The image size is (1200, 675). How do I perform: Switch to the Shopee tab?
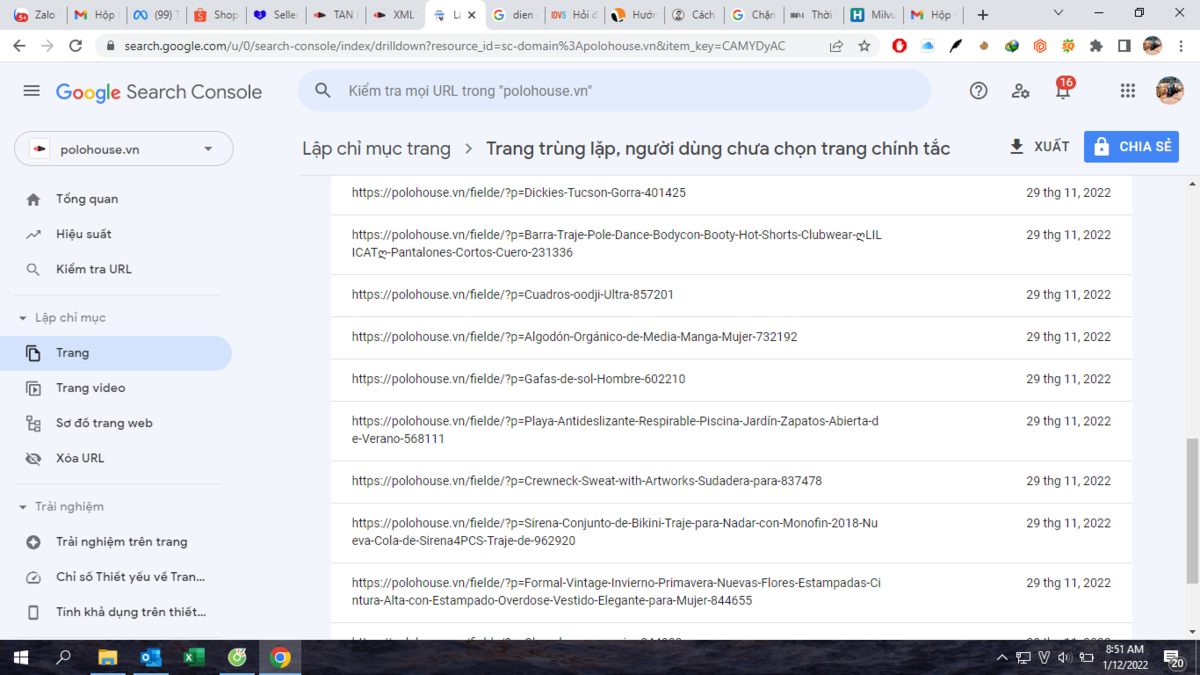pyautogui.click(x=215, y=15)
